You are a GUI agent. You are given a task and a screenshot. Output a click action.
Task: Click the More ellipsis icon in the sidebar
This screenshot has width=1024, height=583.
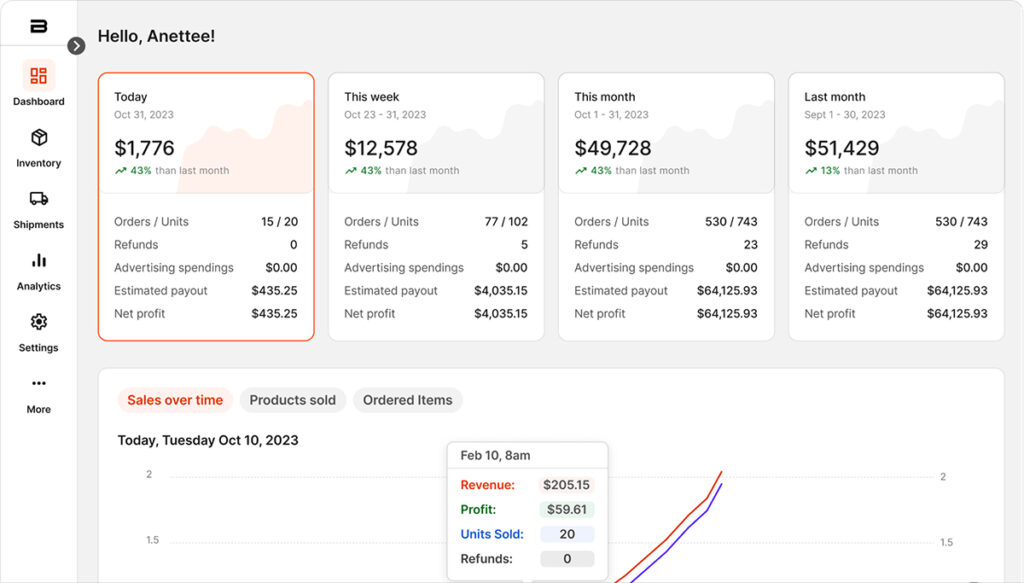38,384
